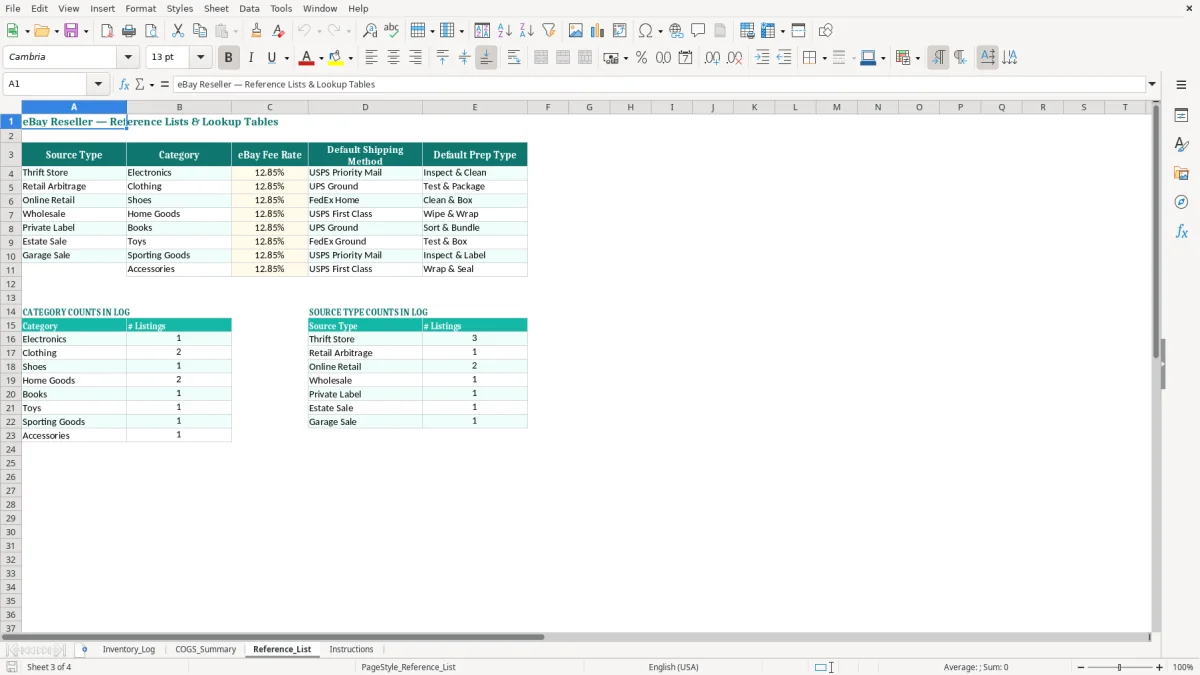Open Sidebar Properties panel
Viewport: 1200px width, 675px height.
point(1181,115)
